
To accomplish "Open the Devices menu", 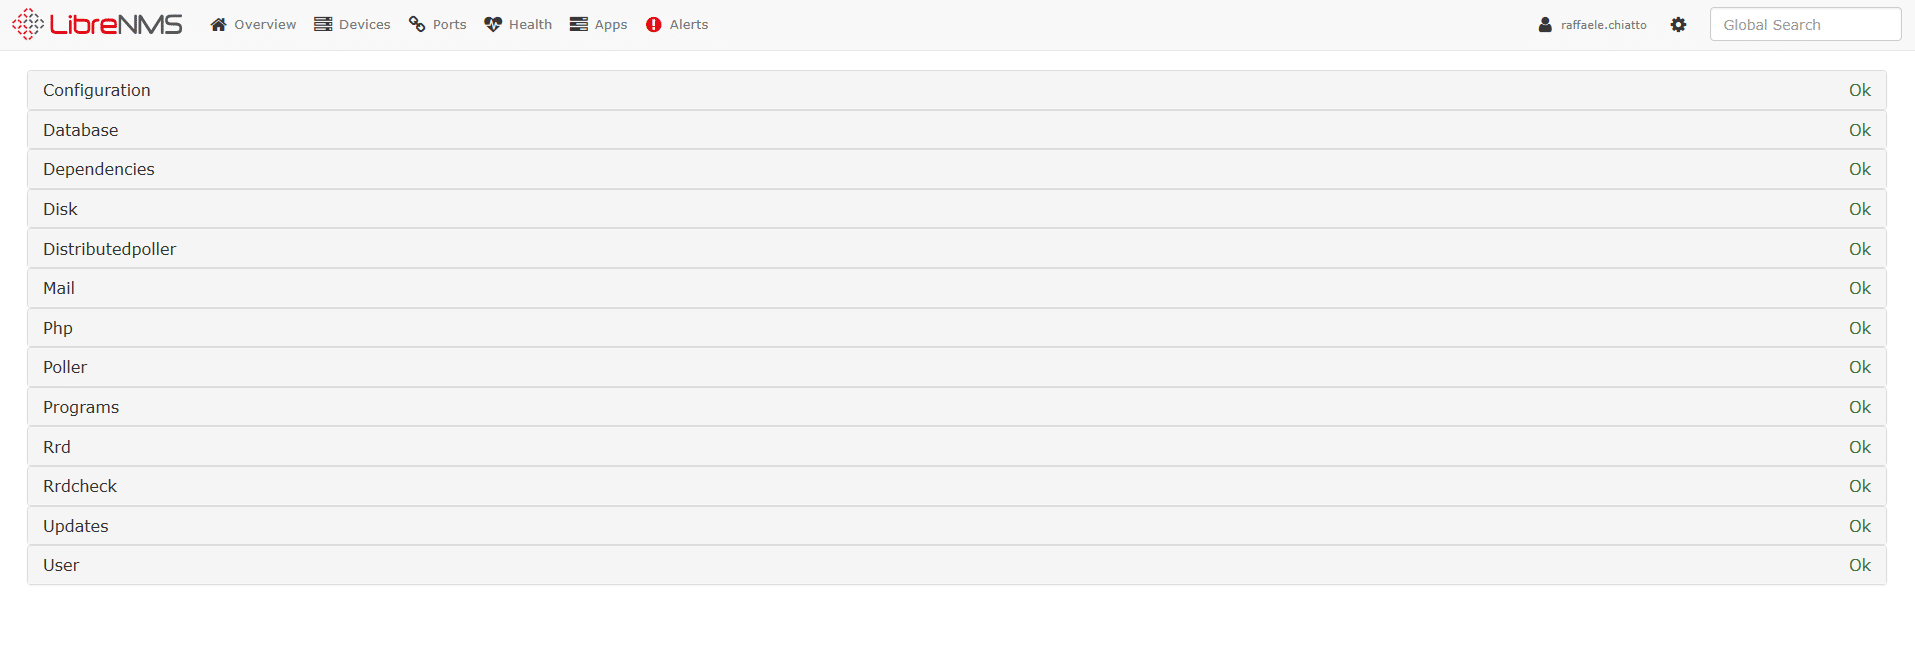I will tap(352, 24).
